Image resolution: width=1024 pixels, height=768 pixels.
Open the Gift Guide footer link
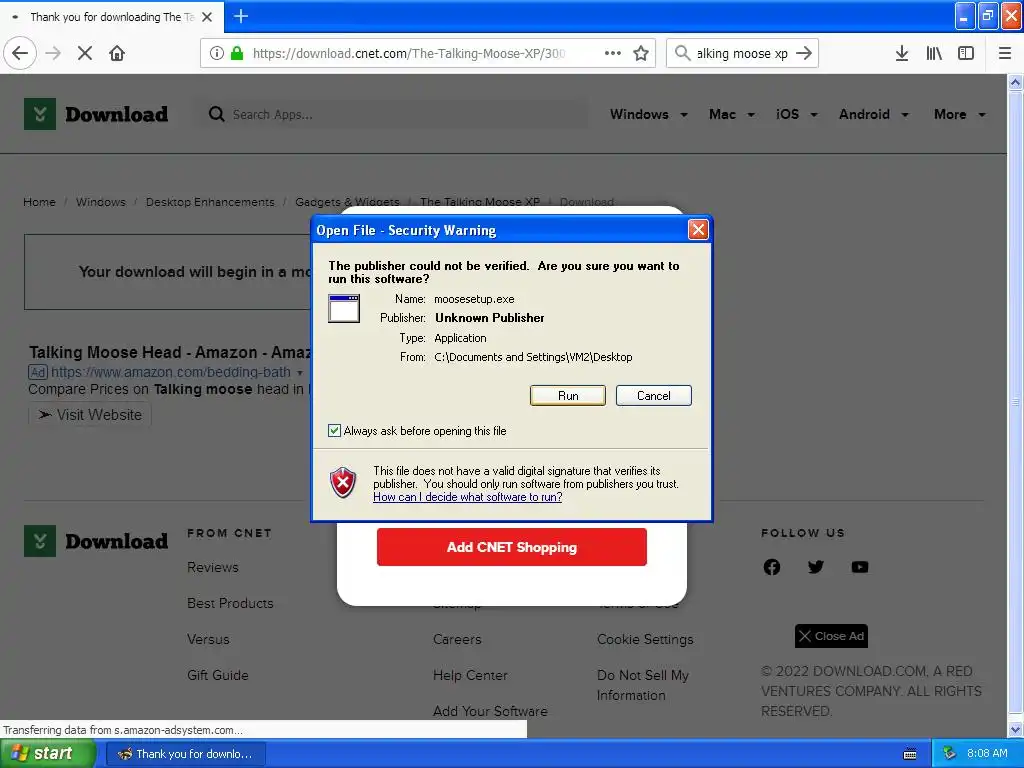pyautogui.click(x=217, y=675)
